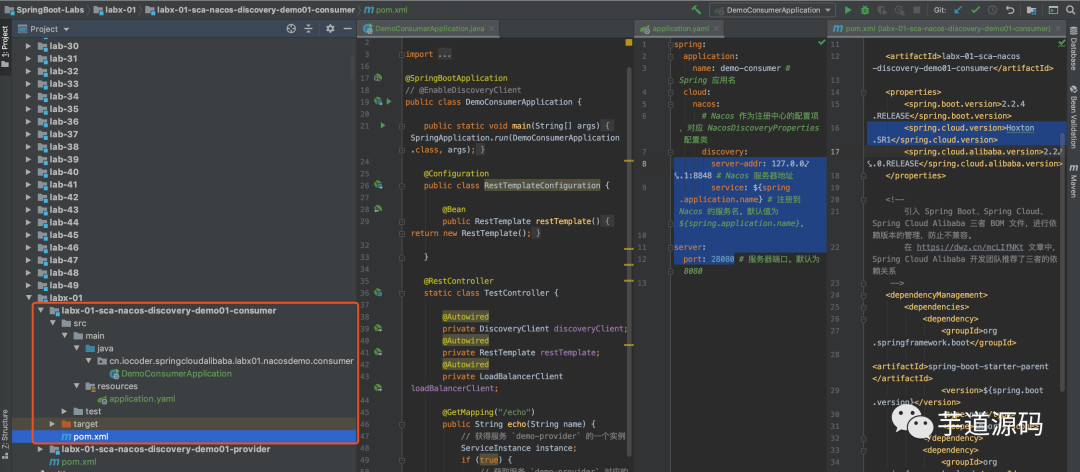Click RestTemplateConfiguration class name in editor
Viewport: 1080px width, 472px height.
(x=542, y=185)
